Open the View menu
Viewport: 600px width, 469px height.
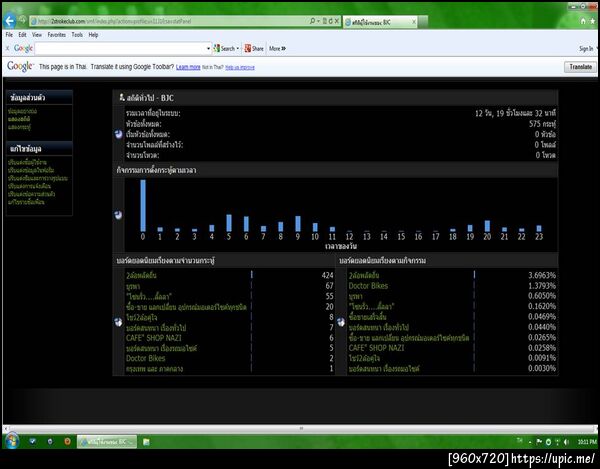coord(37,35)
